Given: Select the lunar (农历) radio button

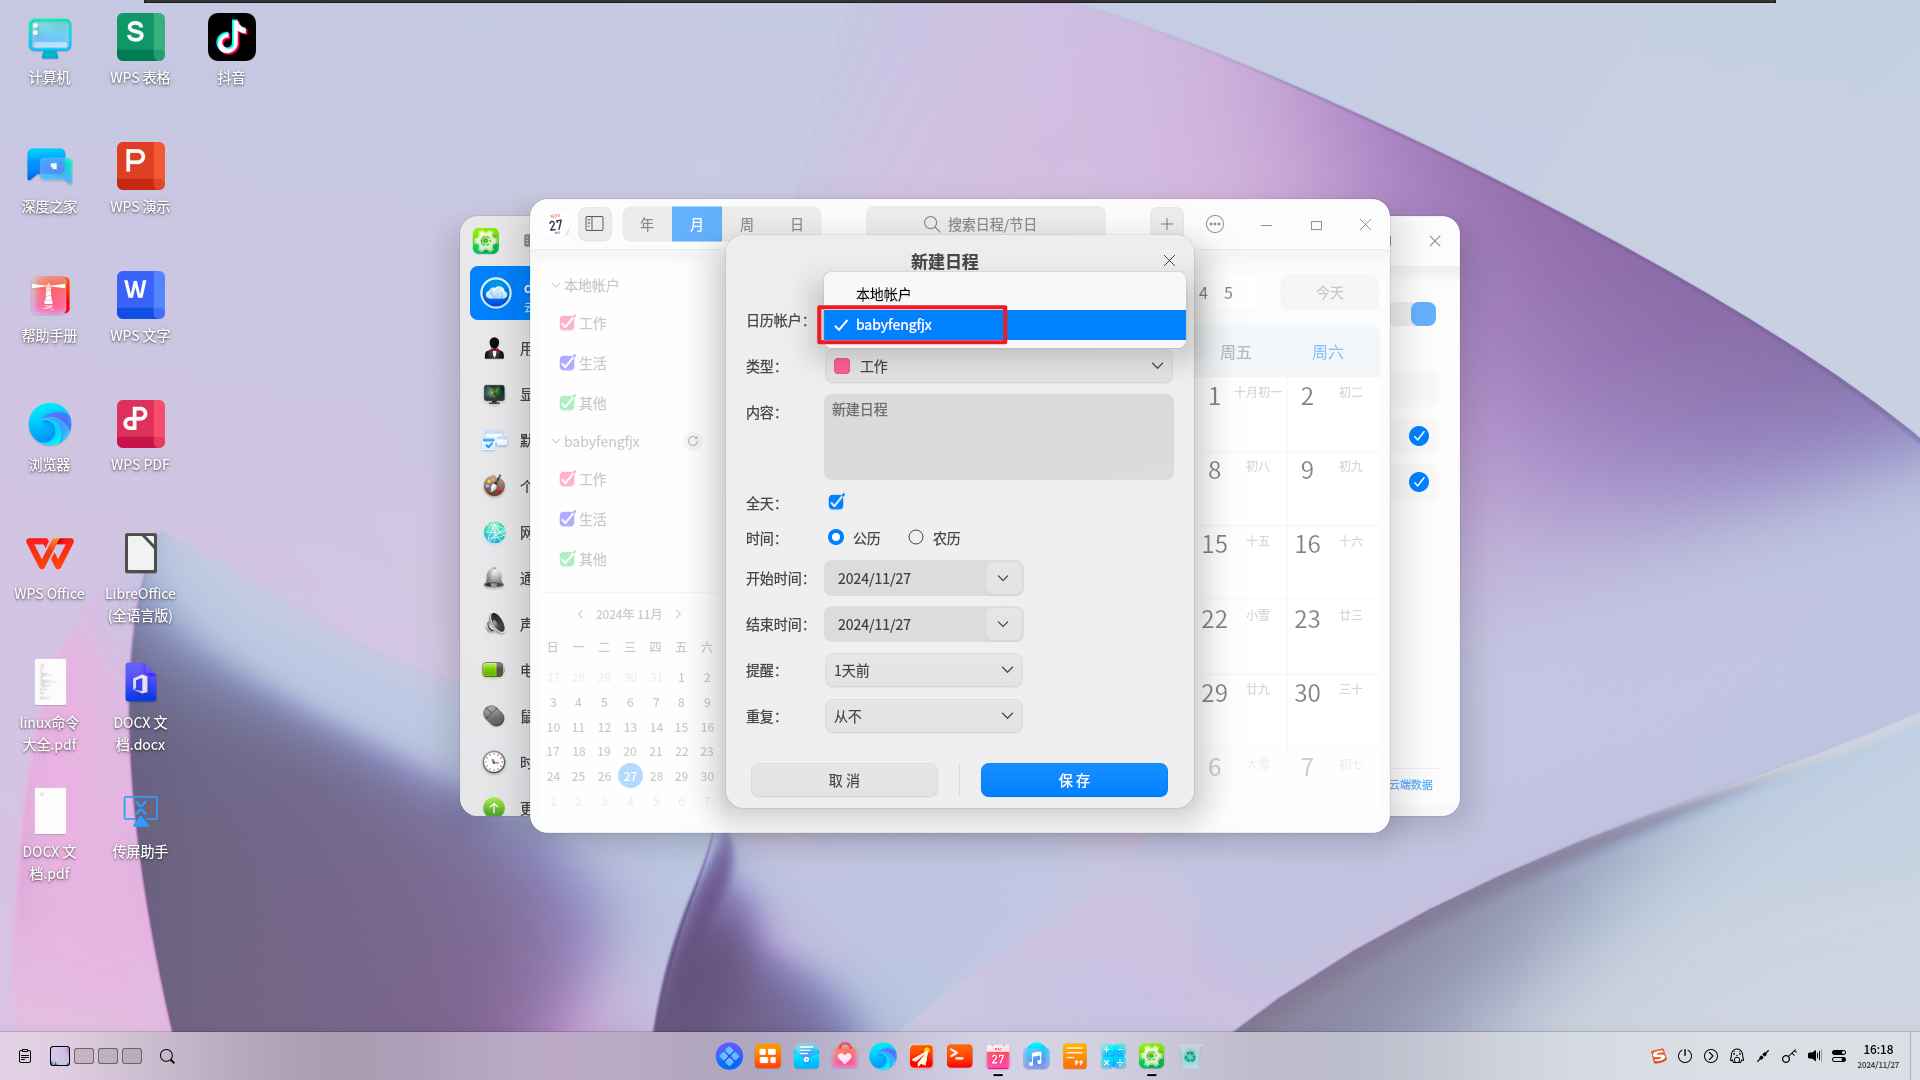Looking at the screenshot, I should (915, 538).
